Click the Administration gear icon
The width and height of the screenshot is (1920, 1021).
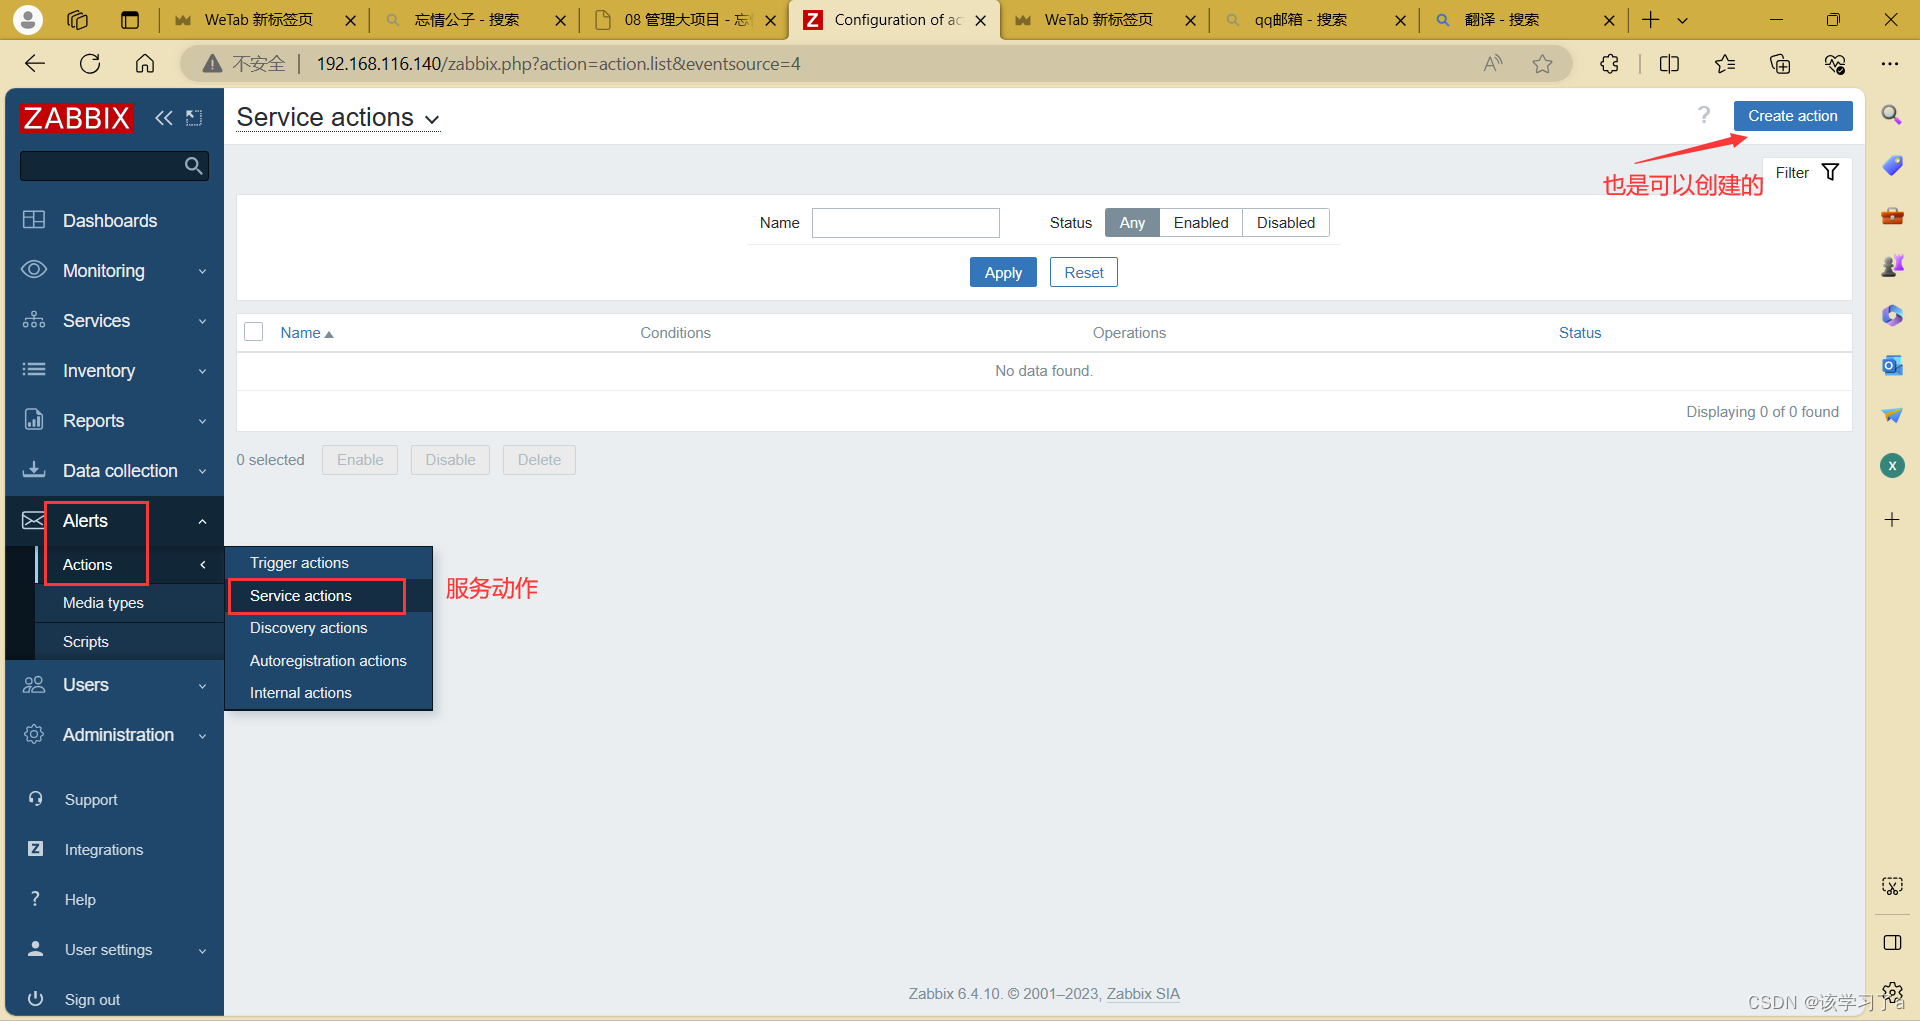[x=34, y=735]
